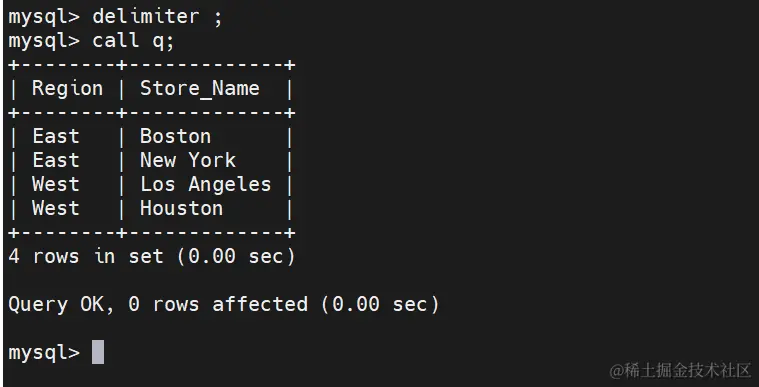Viewport: 759px width, 387px height.
Task: Click the top border of result table
Action: pyautogui.click(x=152, y=65)
